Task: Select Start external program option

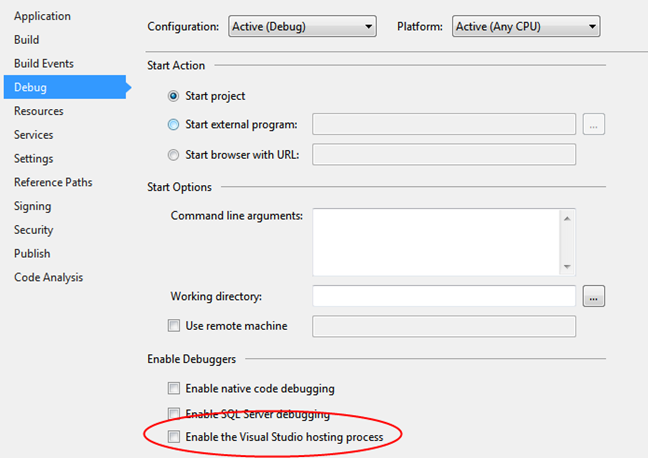Action: pos(174,125)
